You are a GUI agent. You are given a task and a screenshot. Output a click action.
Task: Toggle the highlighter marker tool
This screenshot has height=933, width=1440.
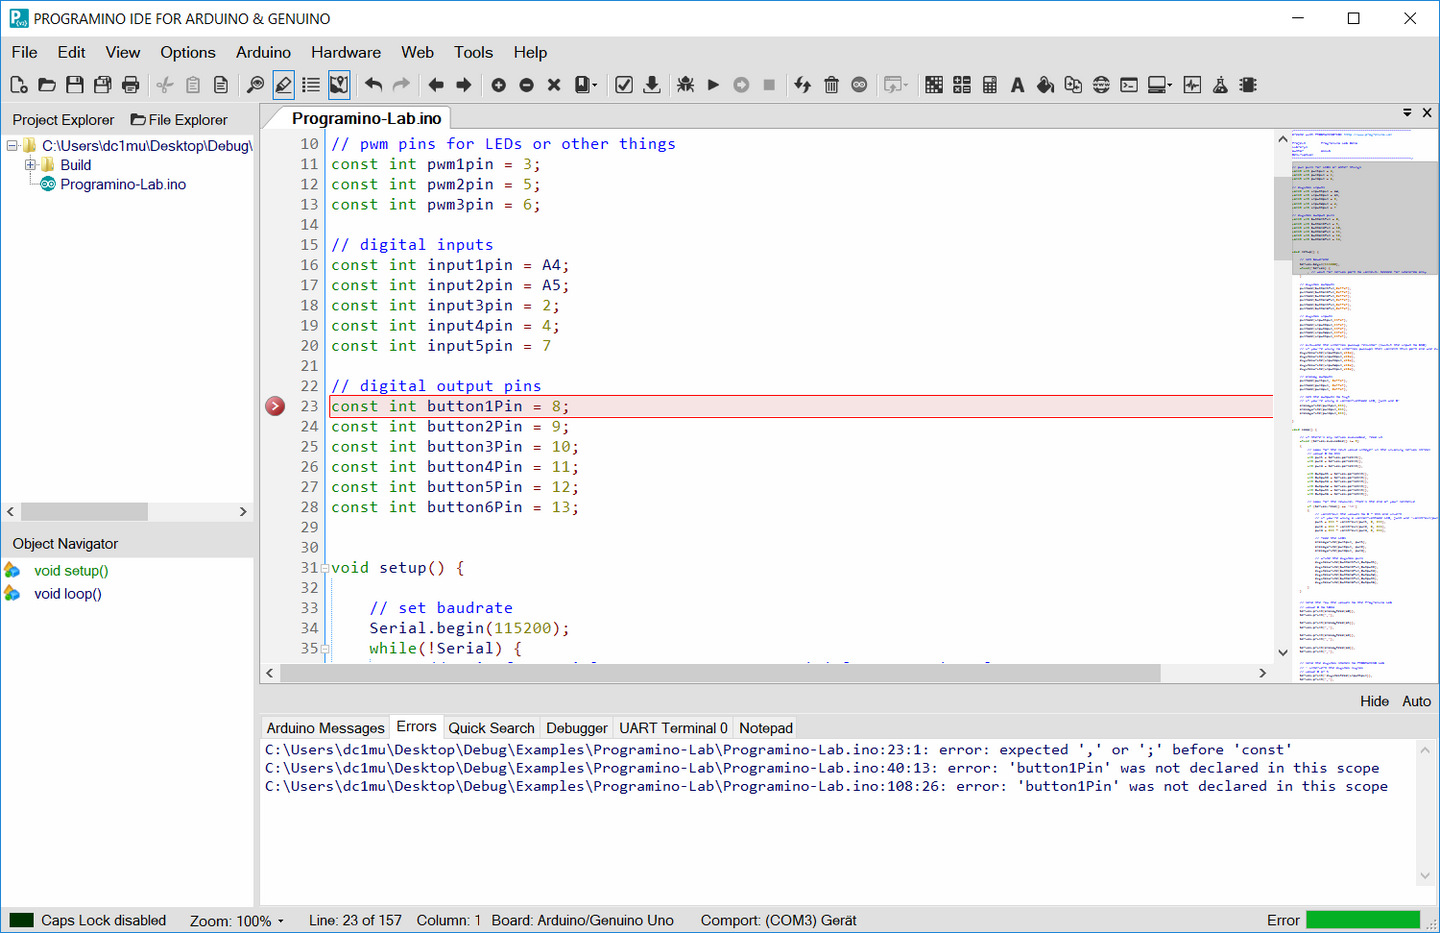pos(283,85)
